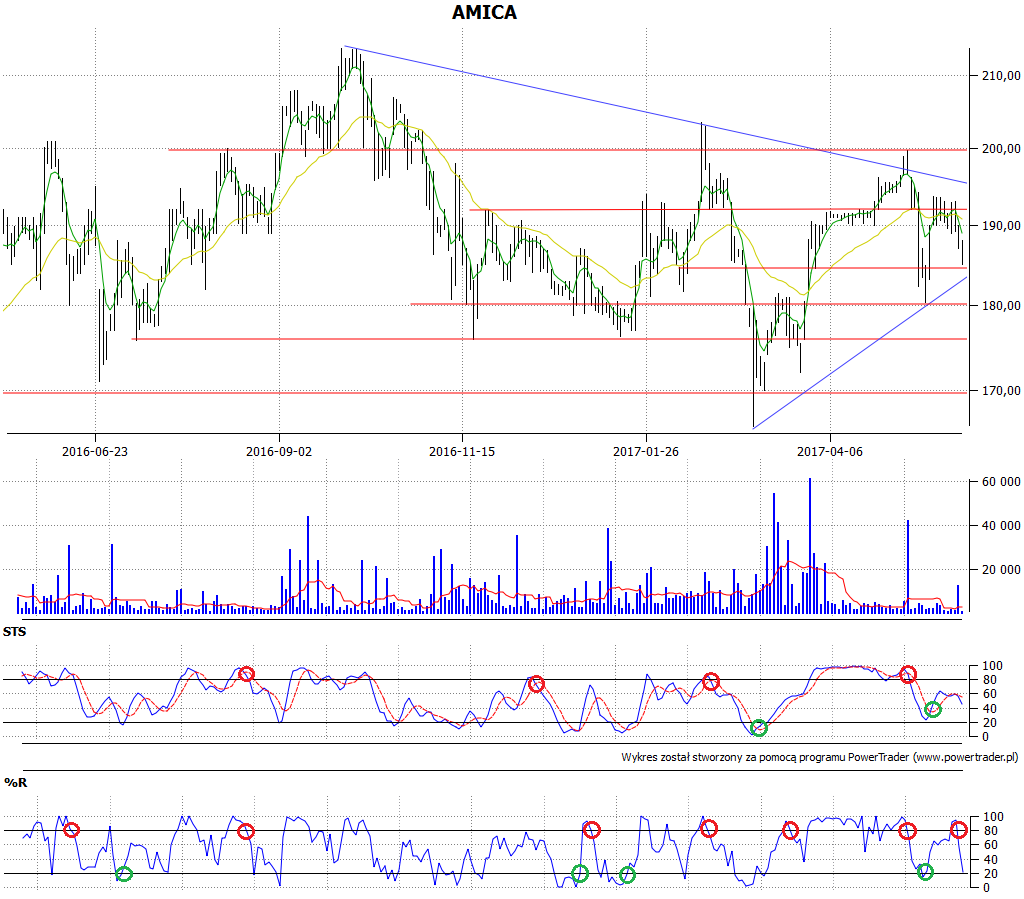The width and height of the screenshot is (1024, 899).
Task: Click the 180,00 price axis label
Action: [1000, 306]
